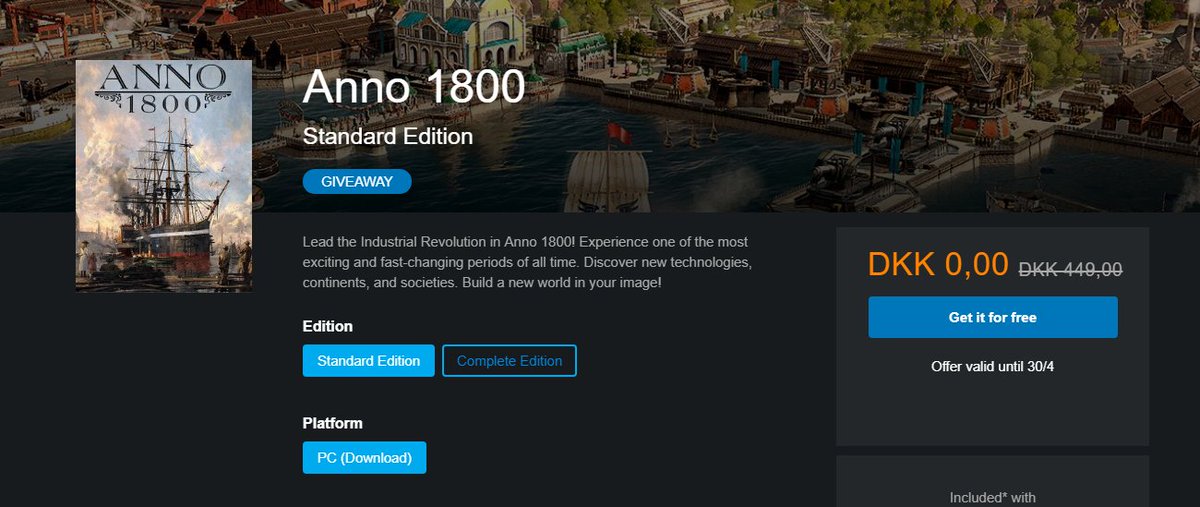
Task: Open the Anno 1800 cover art thumbnail
Action: coord(164,176)
